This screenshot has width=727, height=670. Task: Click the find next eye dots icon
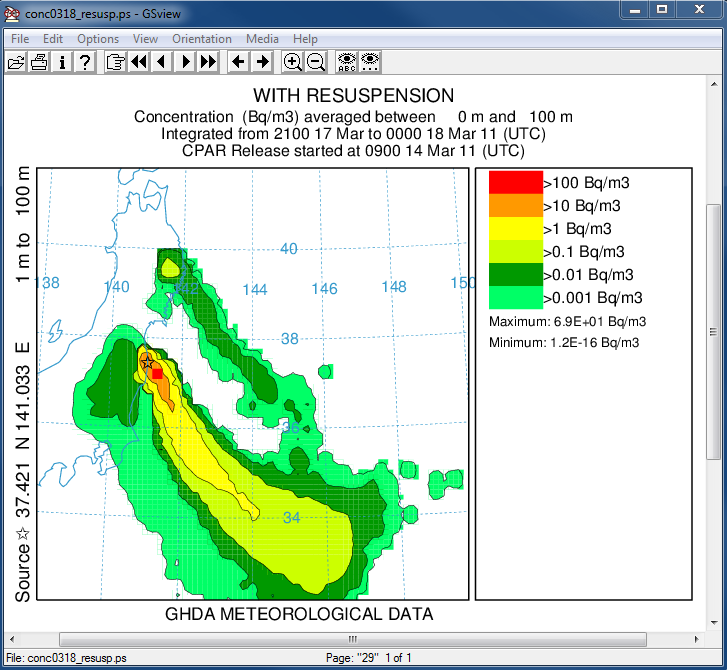coord(370,62)
